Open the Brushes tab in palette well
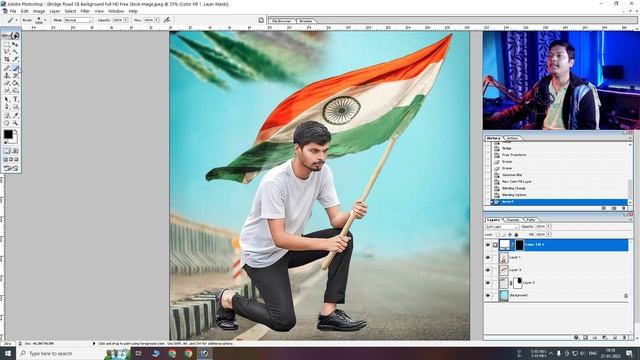 click(306, 21)
